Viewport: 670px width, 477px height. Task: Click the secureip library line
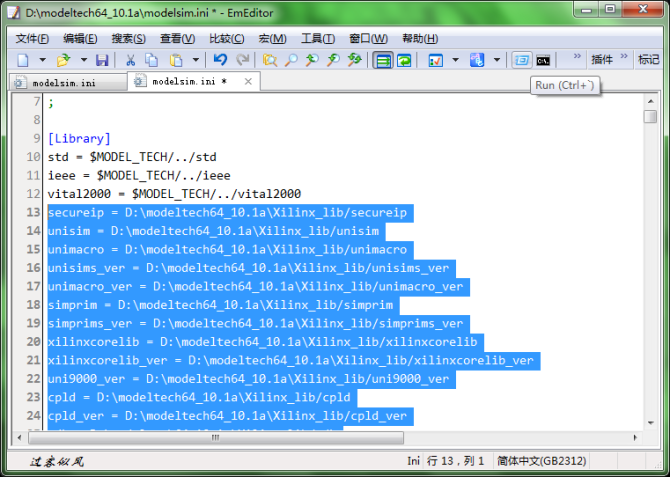[227, 212]
